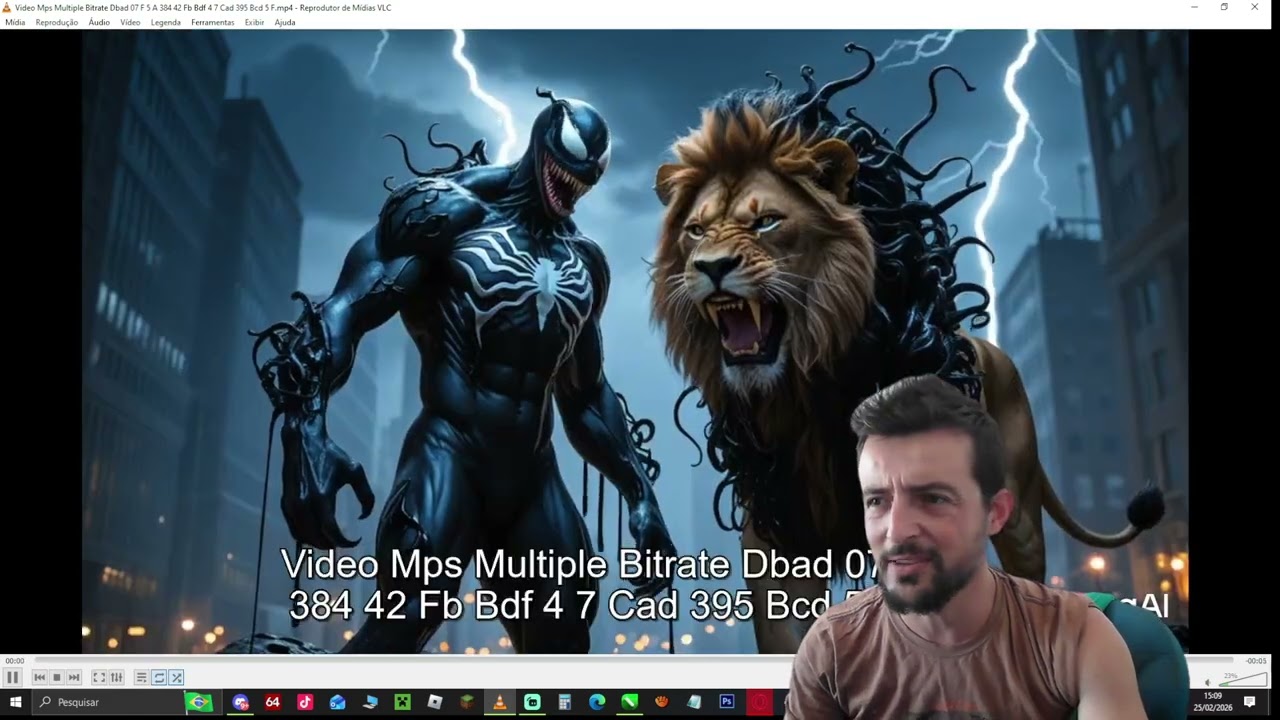This screenshot has height=720, width=1280.
Task: Open the baseball glove taskbar icon
Action: tap(662, 702)
